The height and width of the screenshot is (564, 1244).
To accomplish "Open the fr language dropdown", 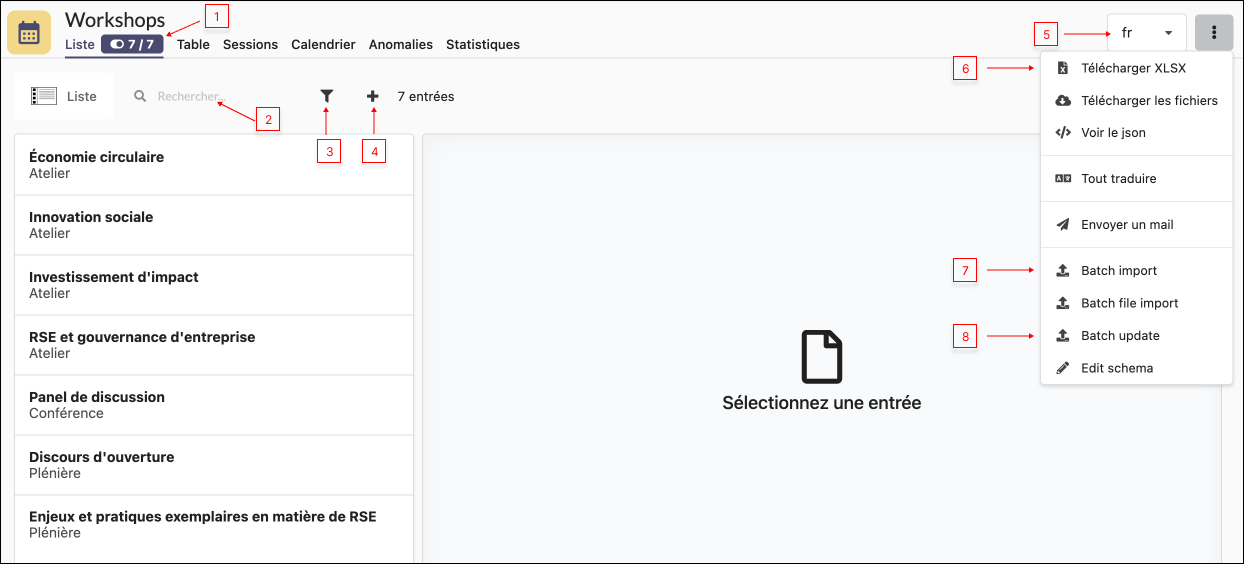I will 1146,33.
